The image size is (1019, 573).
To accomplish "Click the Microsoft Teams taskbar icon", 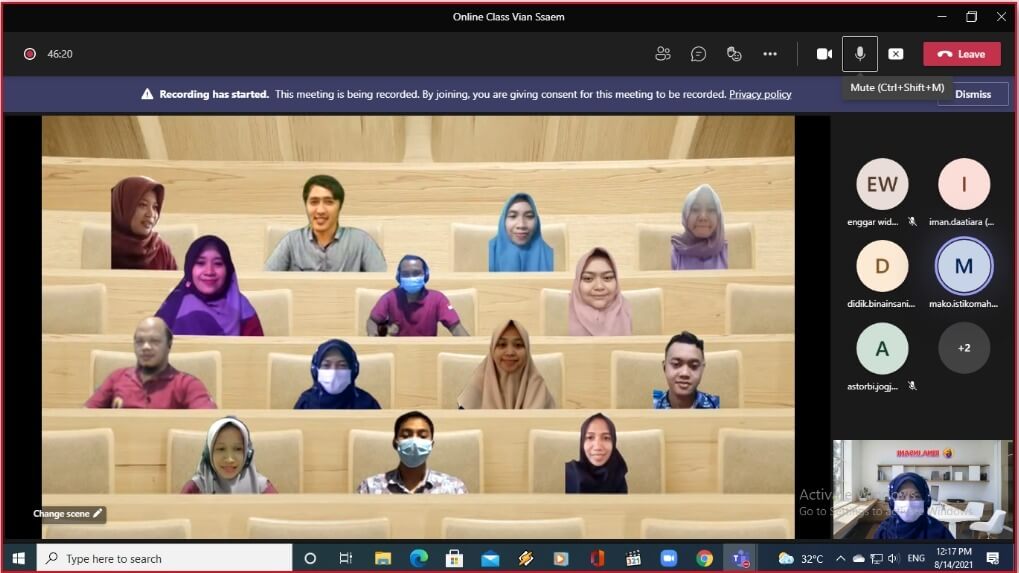I will (x=740, y=558).
